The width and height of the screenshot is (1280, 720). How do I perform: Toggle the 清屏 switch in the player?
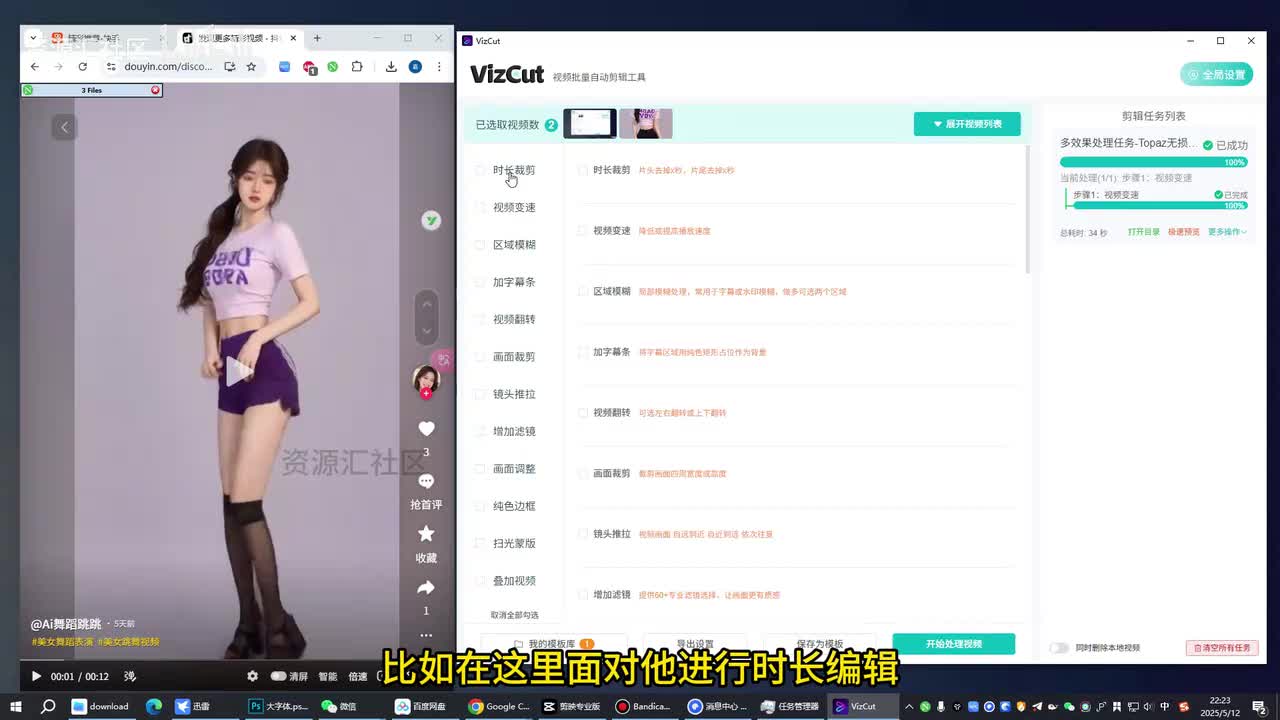(279, 676)
